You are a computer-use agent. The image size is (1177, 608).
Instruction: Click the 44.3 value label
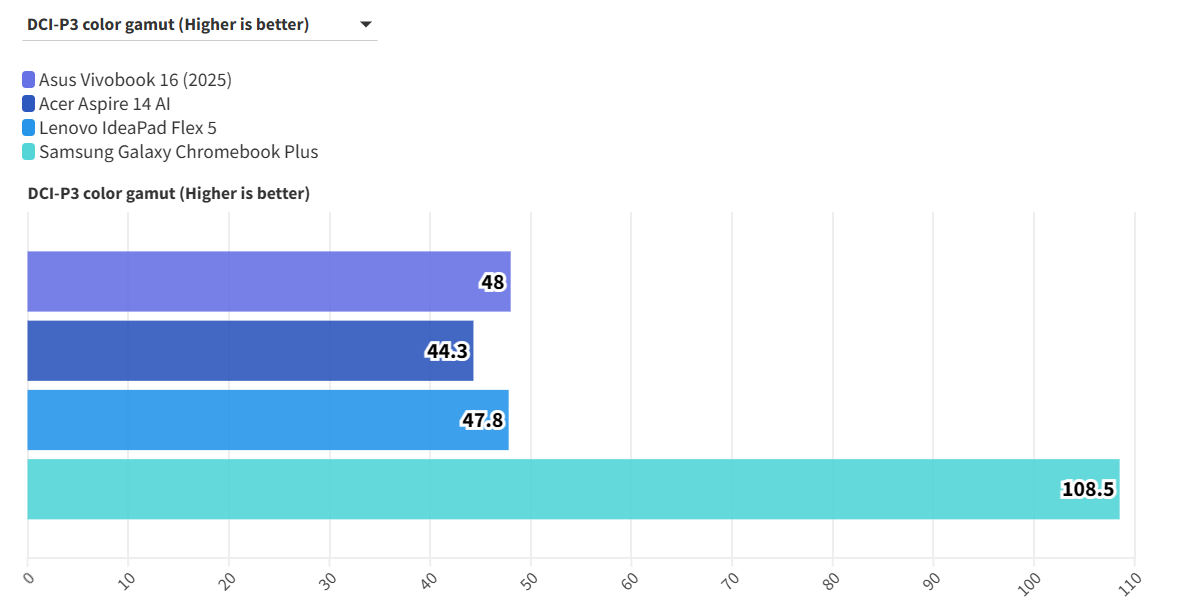point(447,351)
